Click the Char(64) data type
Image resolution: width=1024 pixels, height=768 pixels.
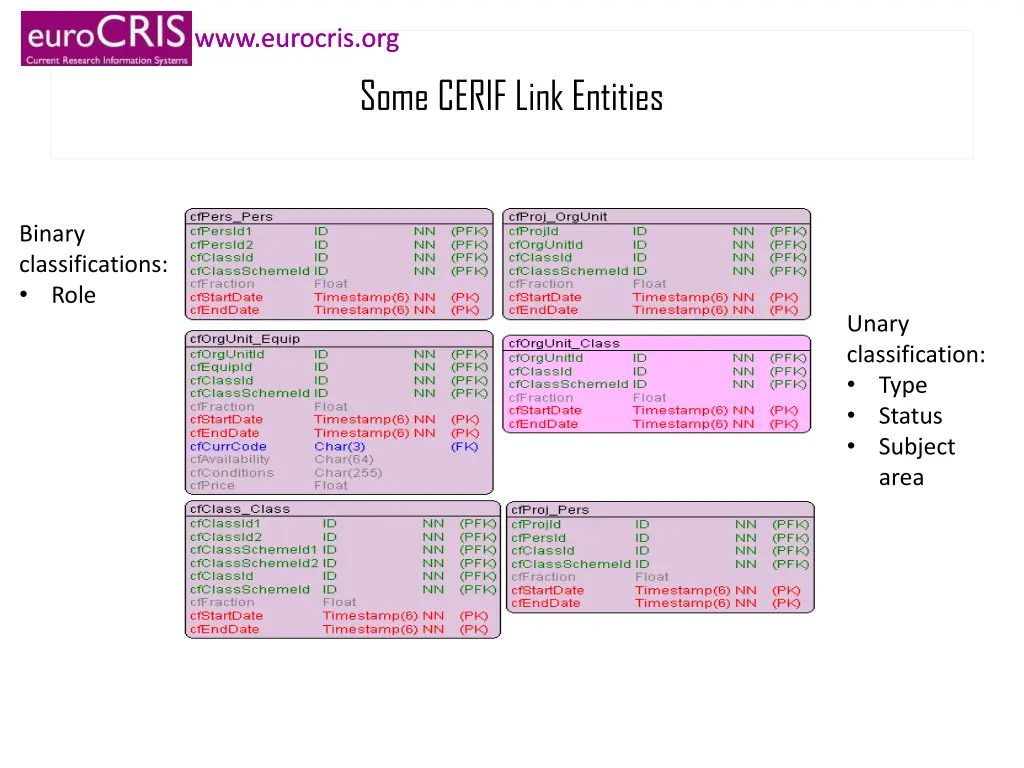tap(344, 460)
